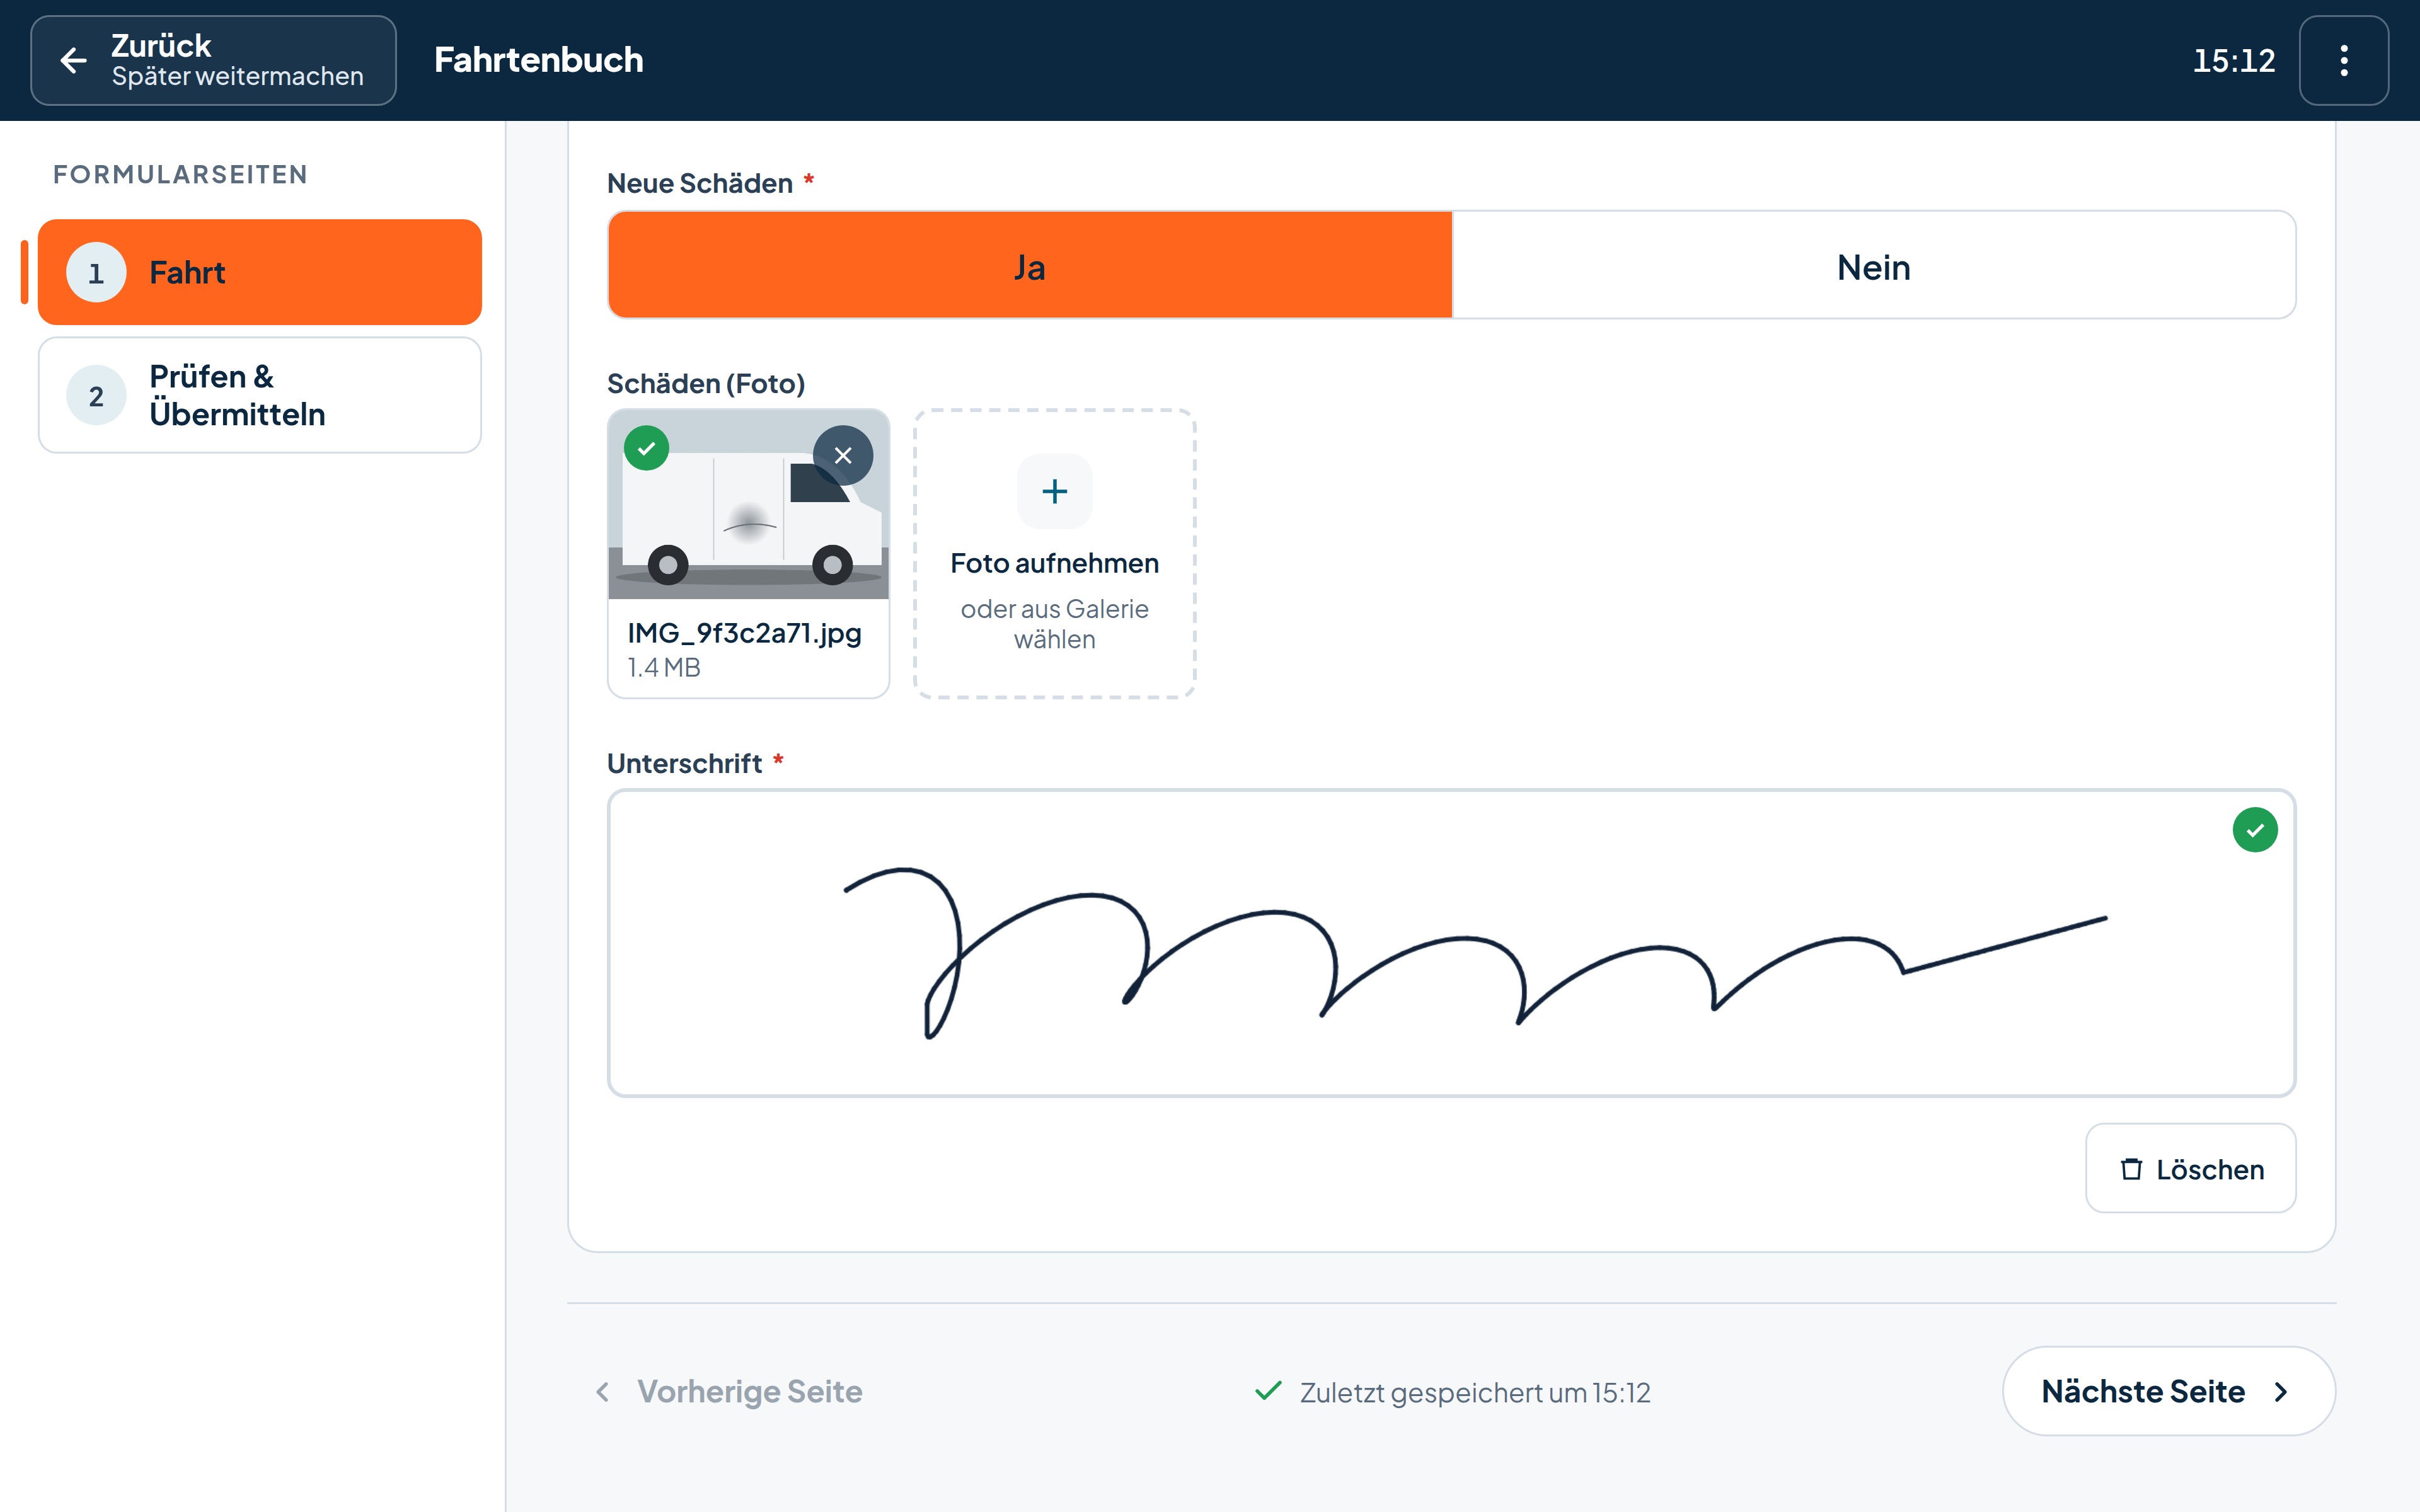This screenshot has height=1512, width=2420.
Task: Go to page Prüfen & Übermitteln
Action: 260,395
